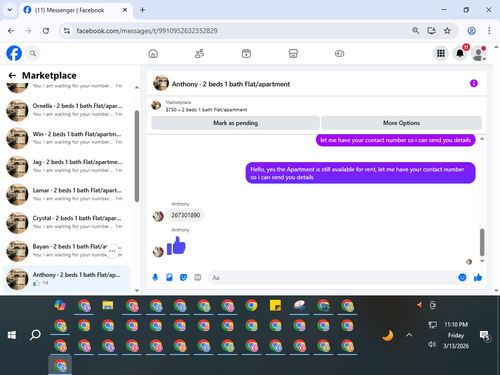Go to the Home feed icon

pos(153,53)
